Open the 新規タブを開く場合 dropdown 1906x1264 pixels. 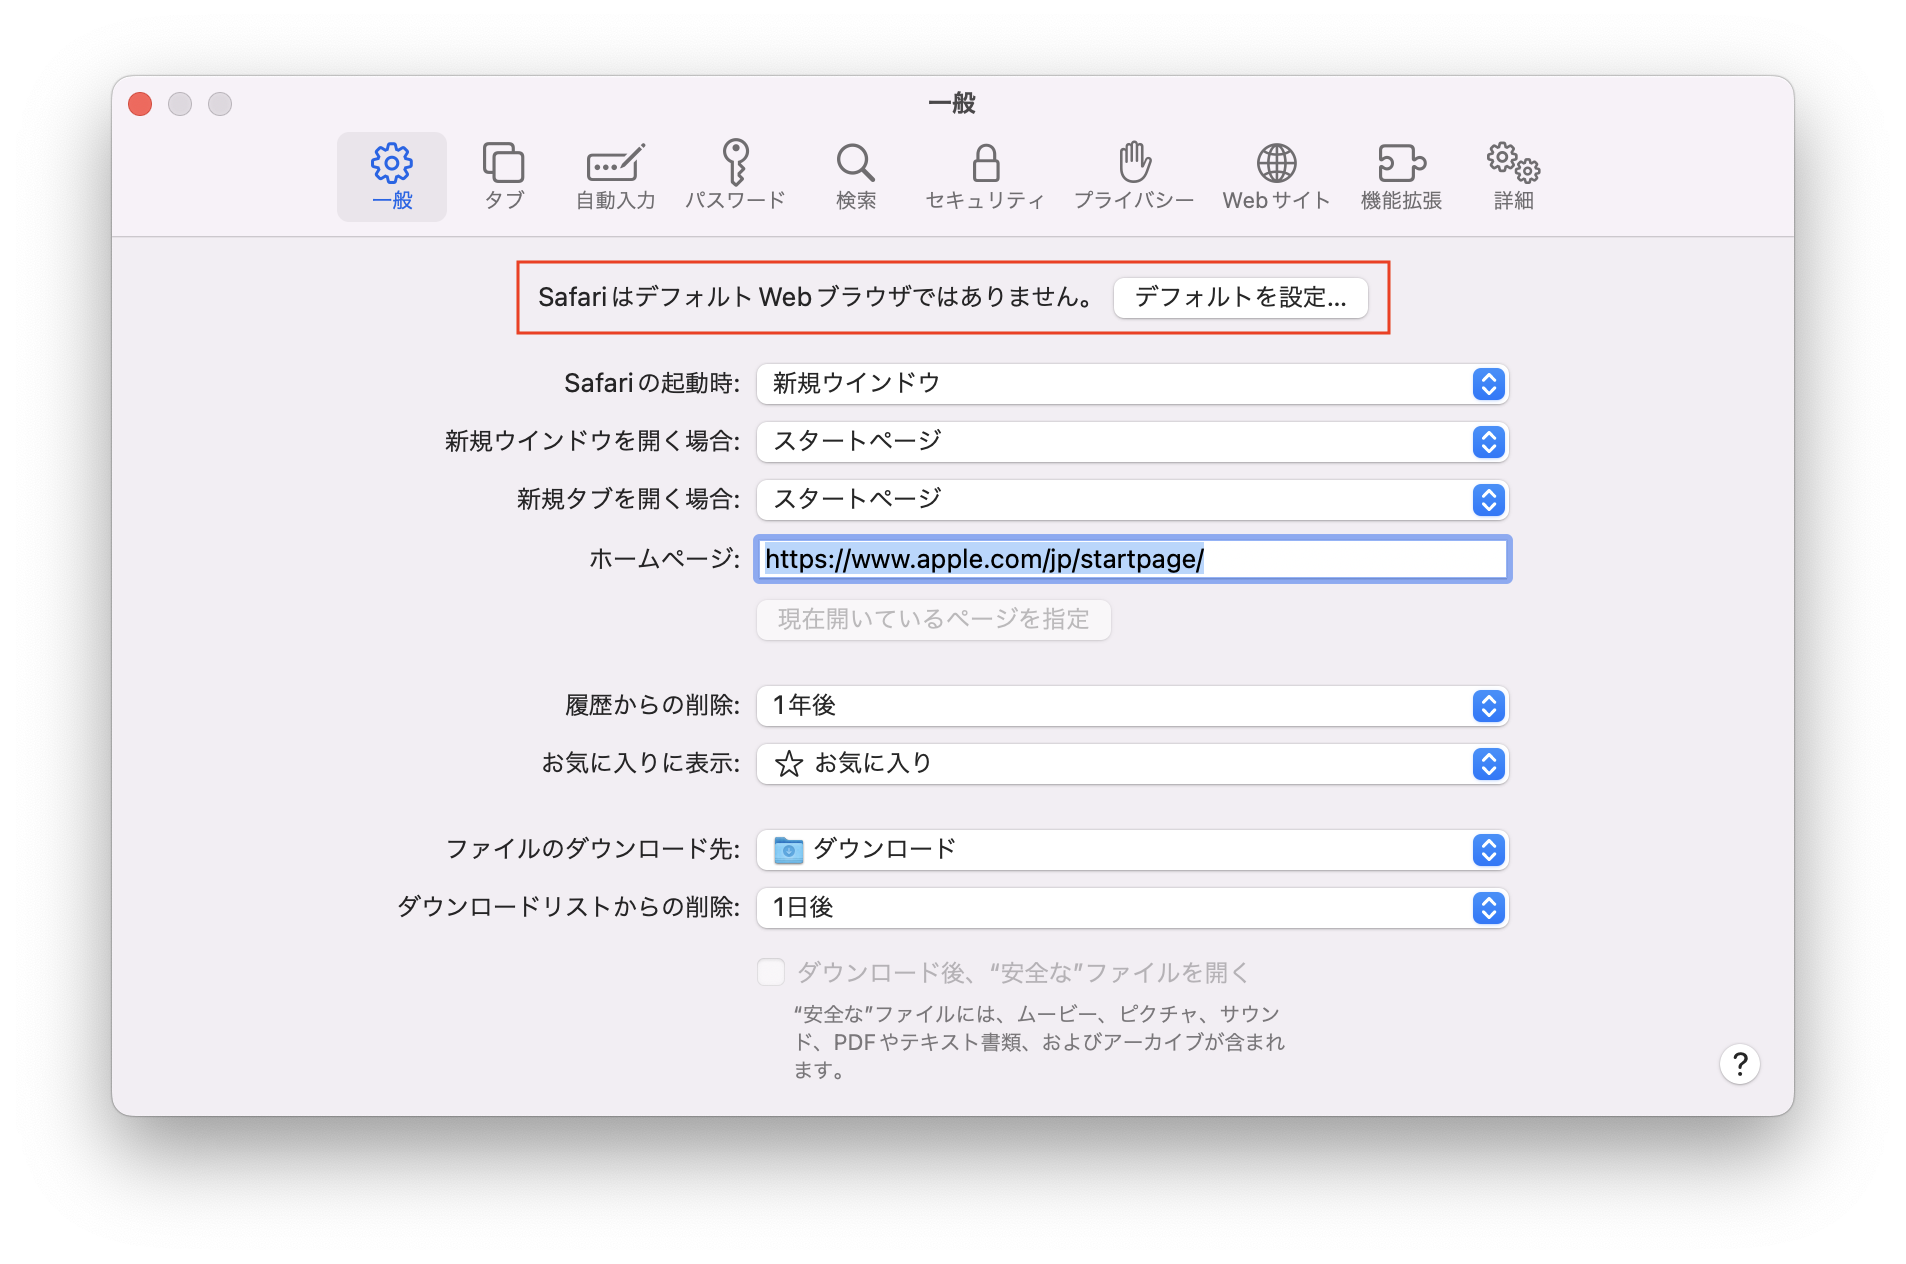tap(1132, 500)
